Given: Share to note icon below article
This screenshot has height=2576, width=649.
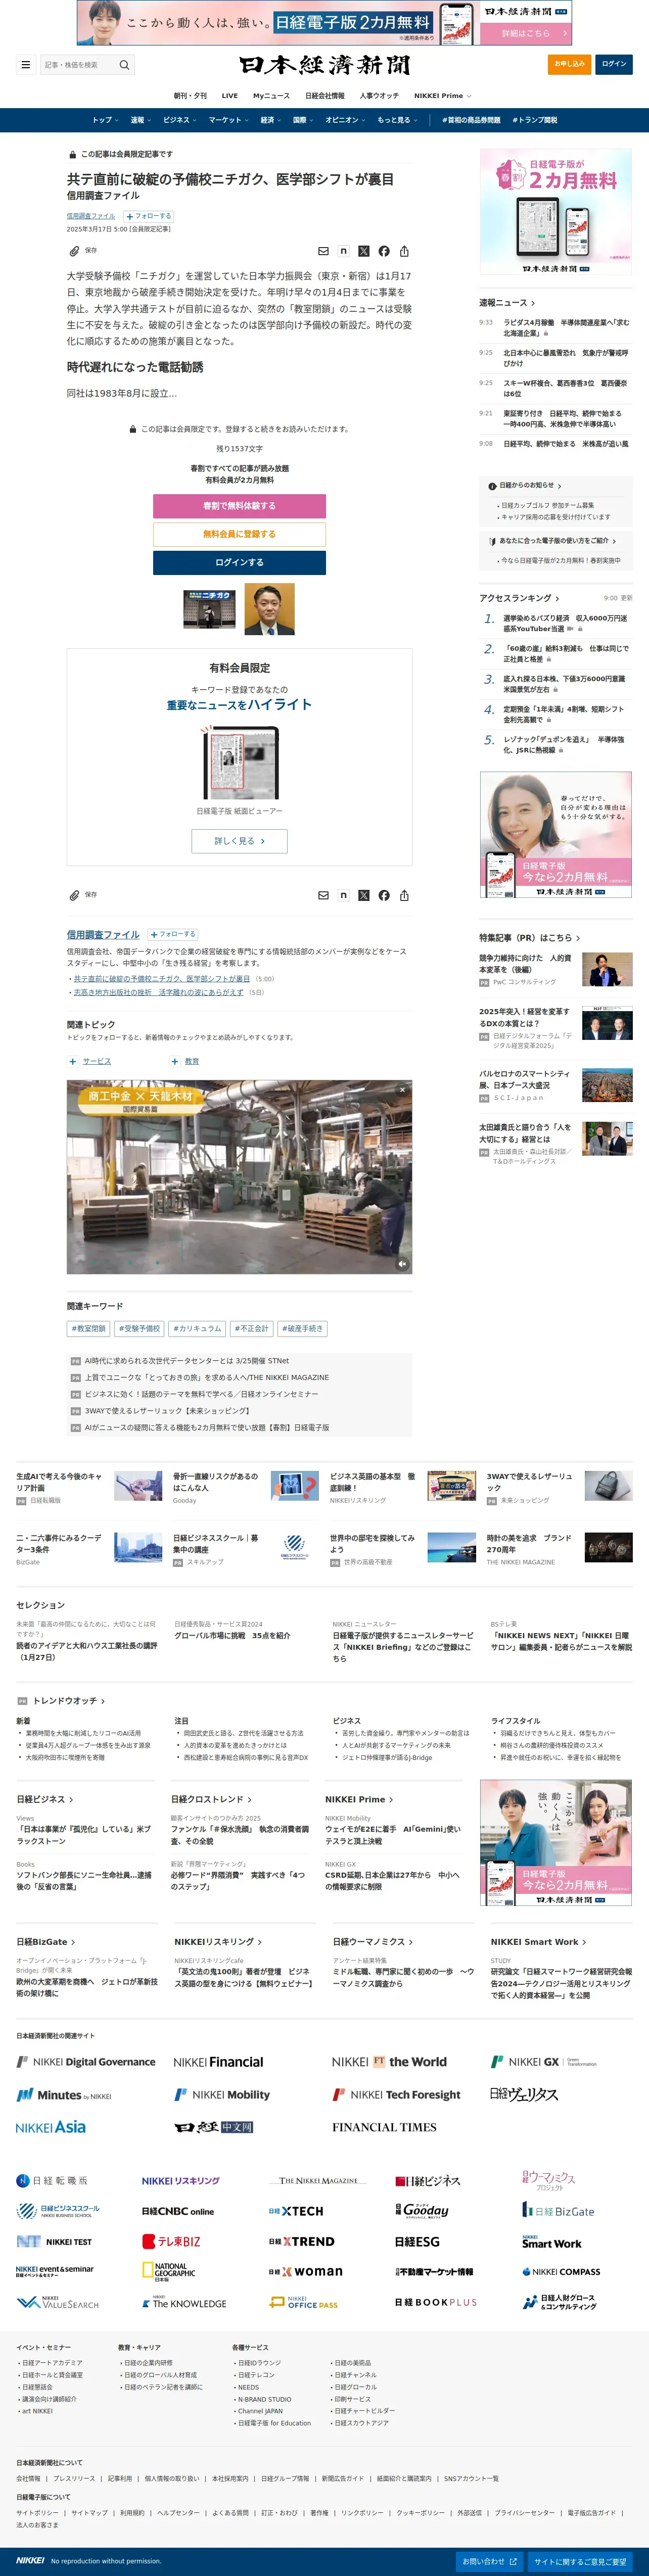Looking at the screenshot, I should coord(343,895).
